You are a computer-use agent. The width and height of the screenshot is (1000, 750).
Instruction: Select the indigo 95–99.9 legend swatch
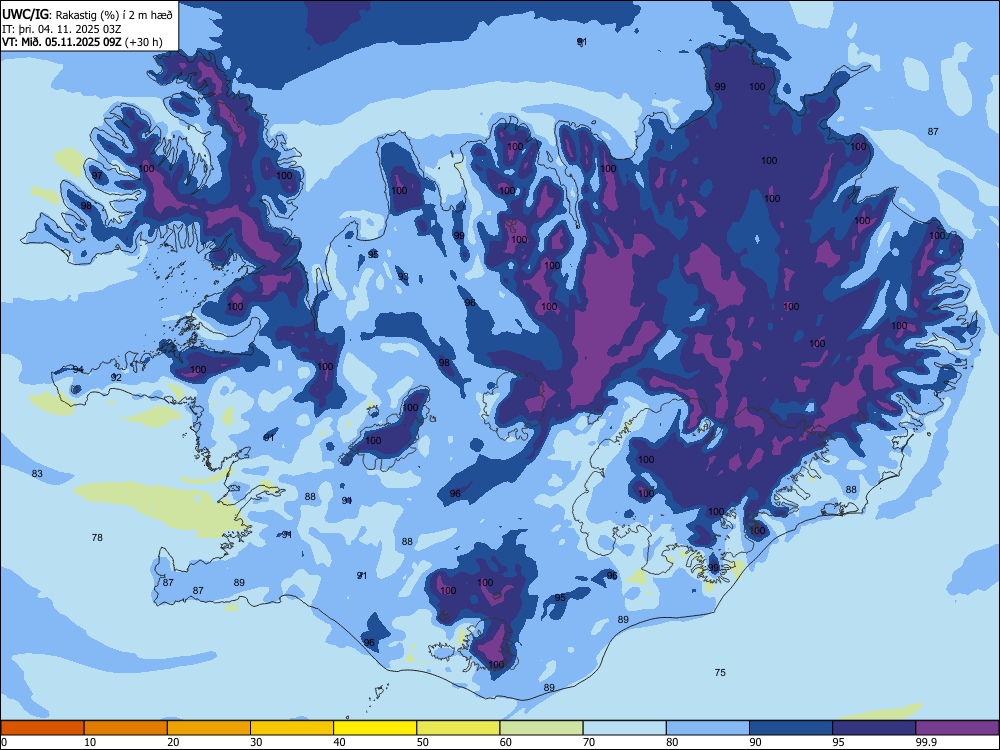[x=874, y=728]
